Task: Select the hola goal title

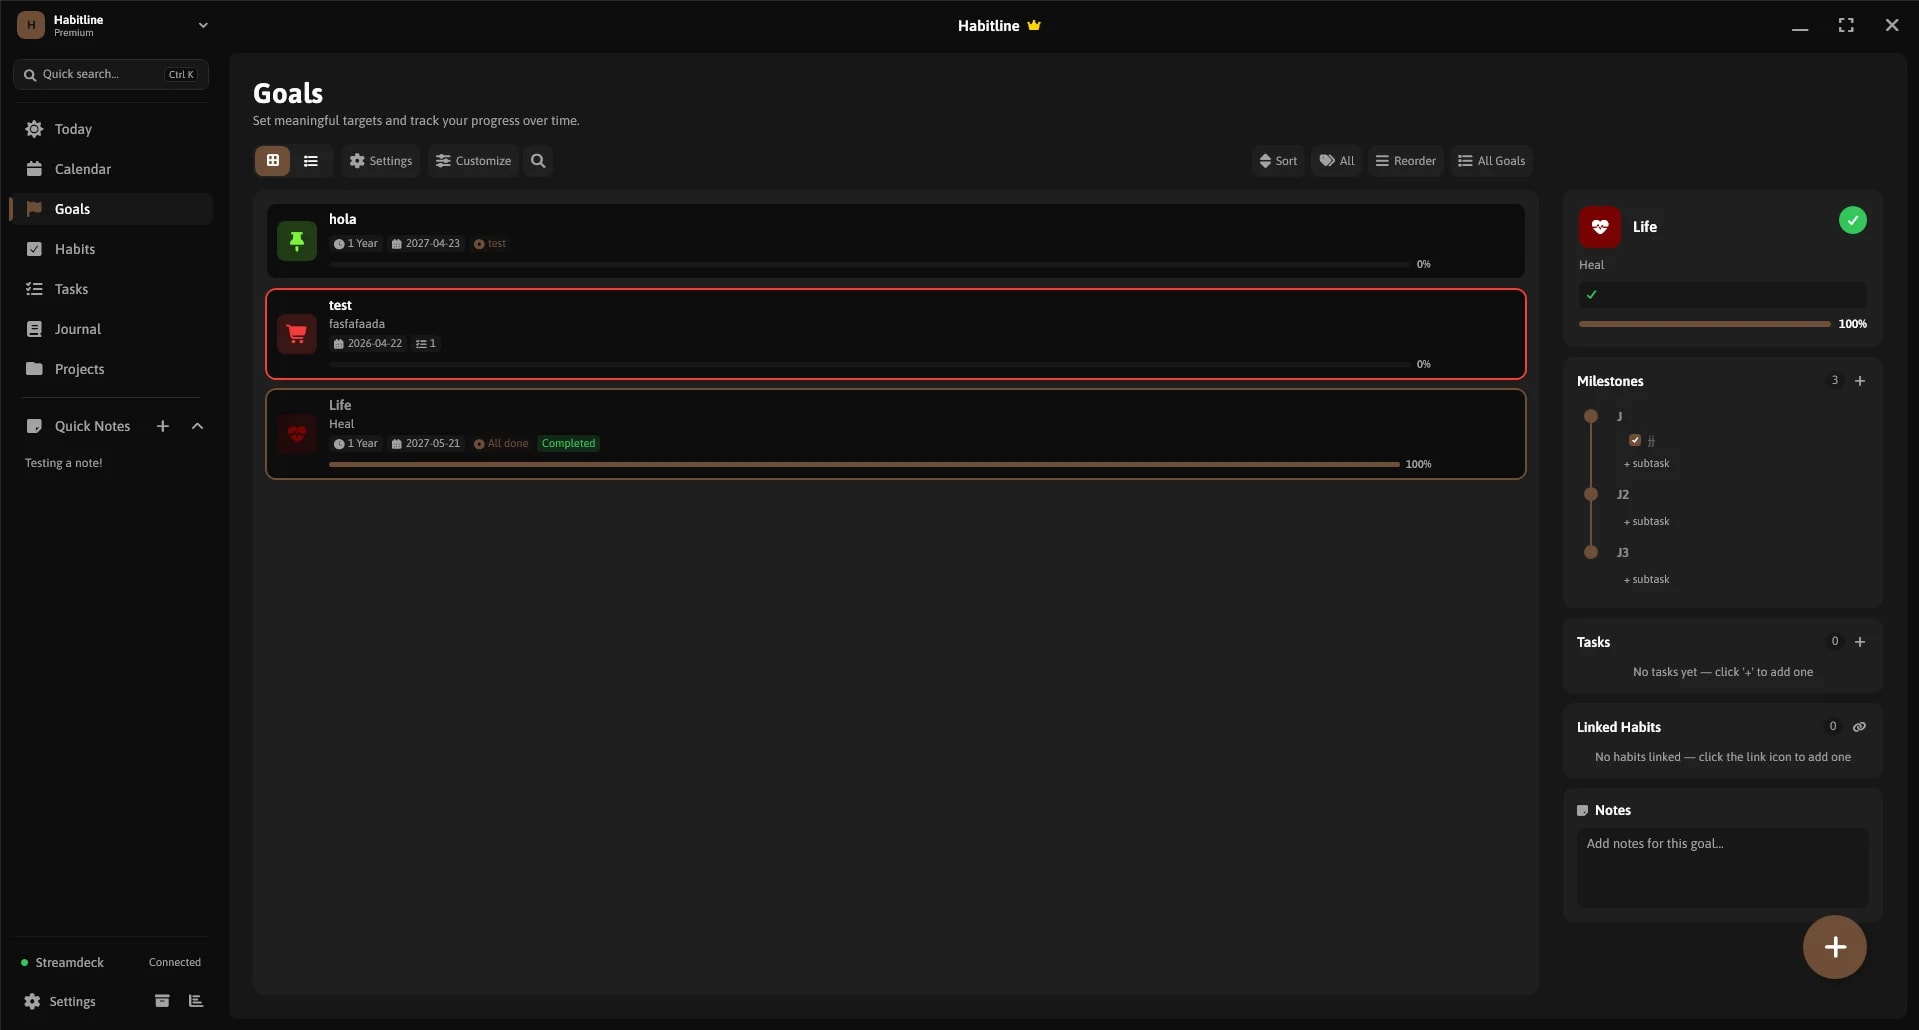Action: tap(343, 219)
